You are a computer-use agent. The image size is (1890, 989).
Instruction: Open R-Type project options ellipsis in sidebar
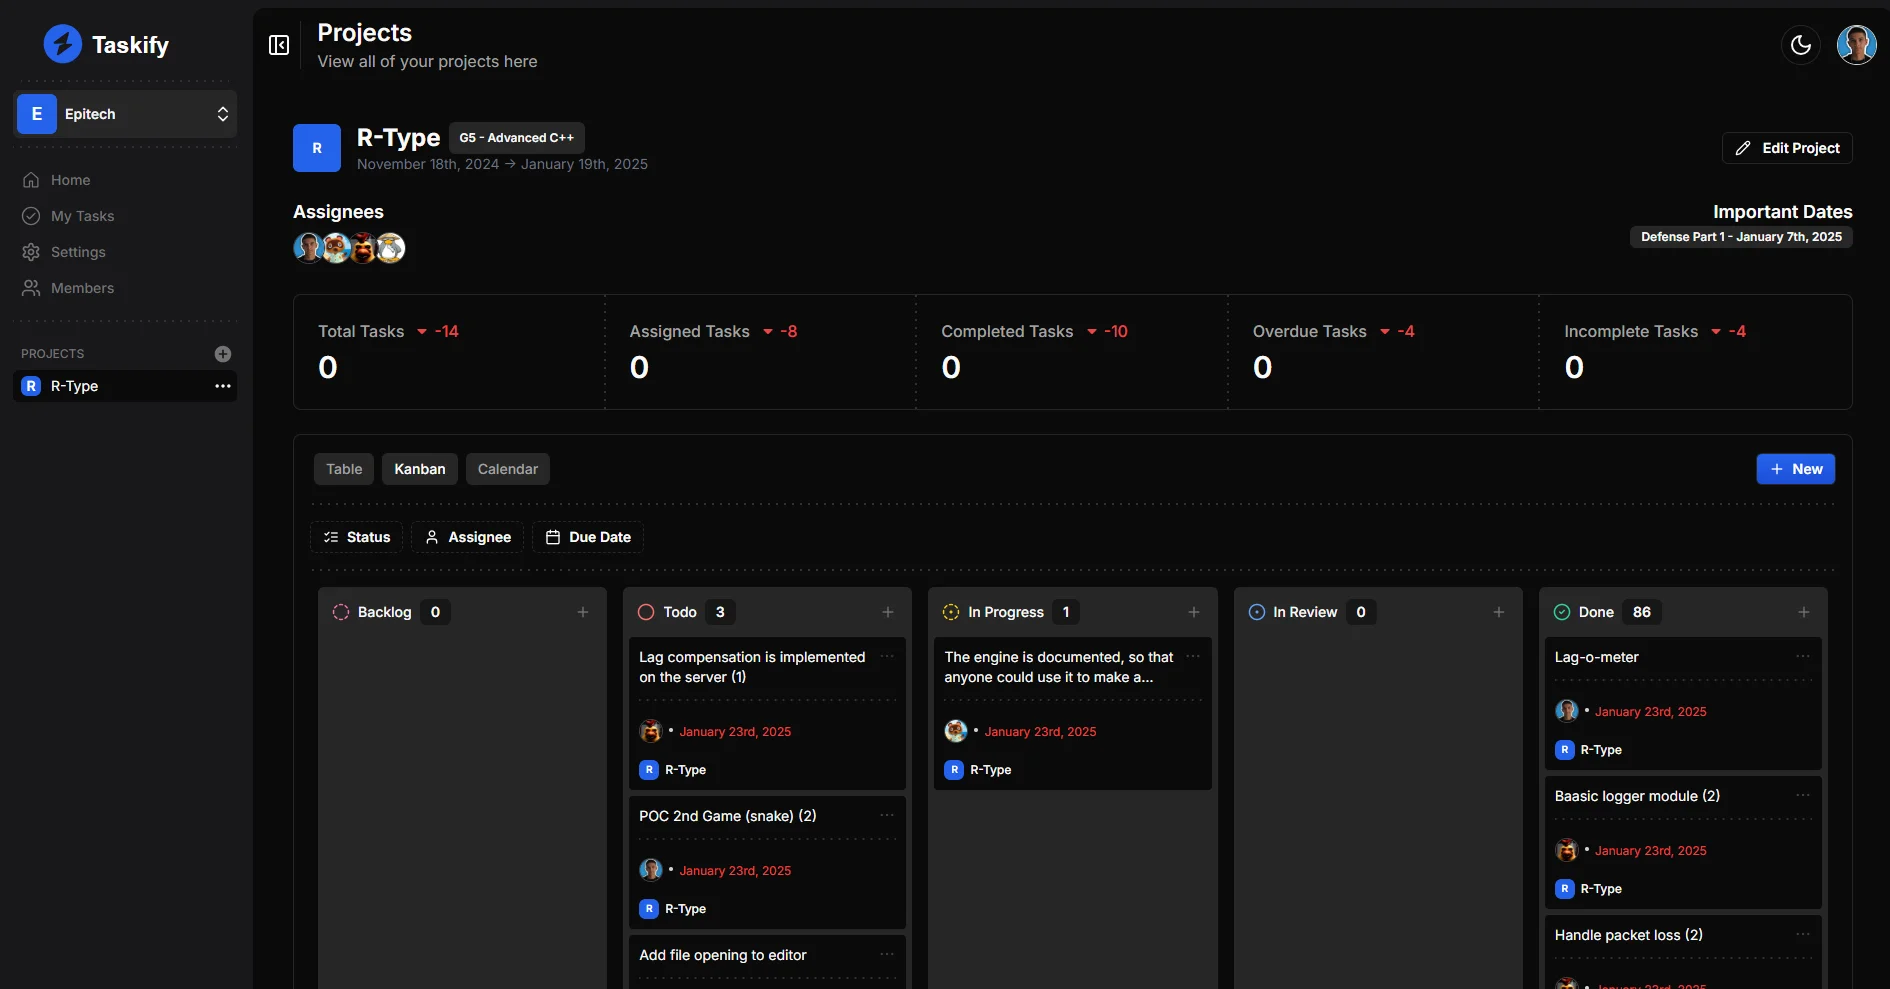pyautogui.click(x=223, y=386)
